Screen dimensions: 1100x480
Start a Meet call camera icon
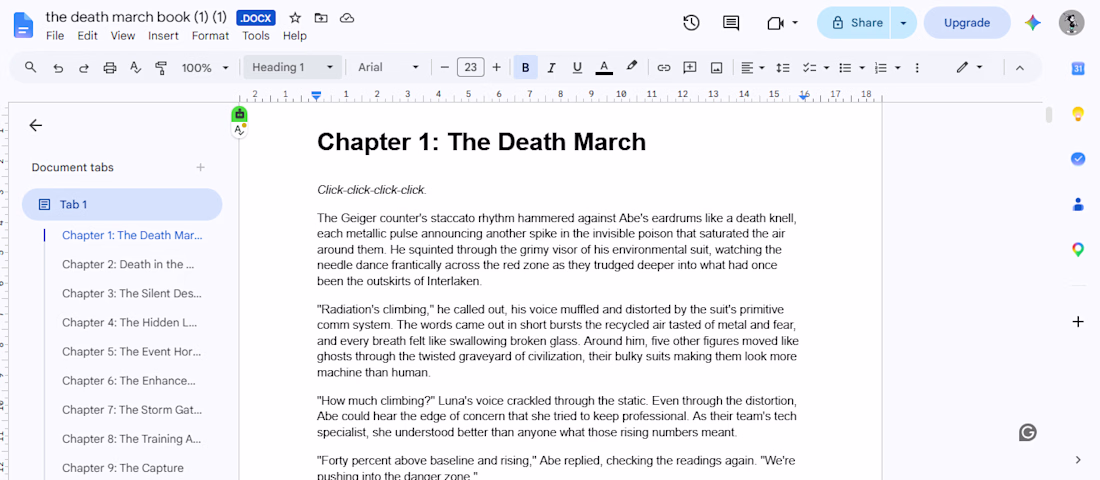click(775, 23)
